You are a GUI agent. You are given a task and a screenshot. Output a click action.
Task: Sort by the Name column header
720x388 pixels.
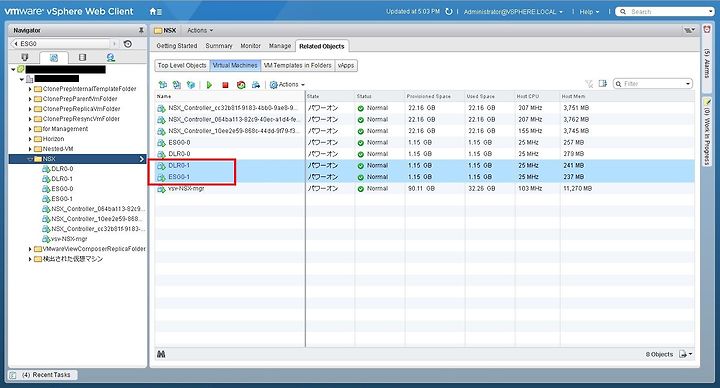[x=230, y=96]
